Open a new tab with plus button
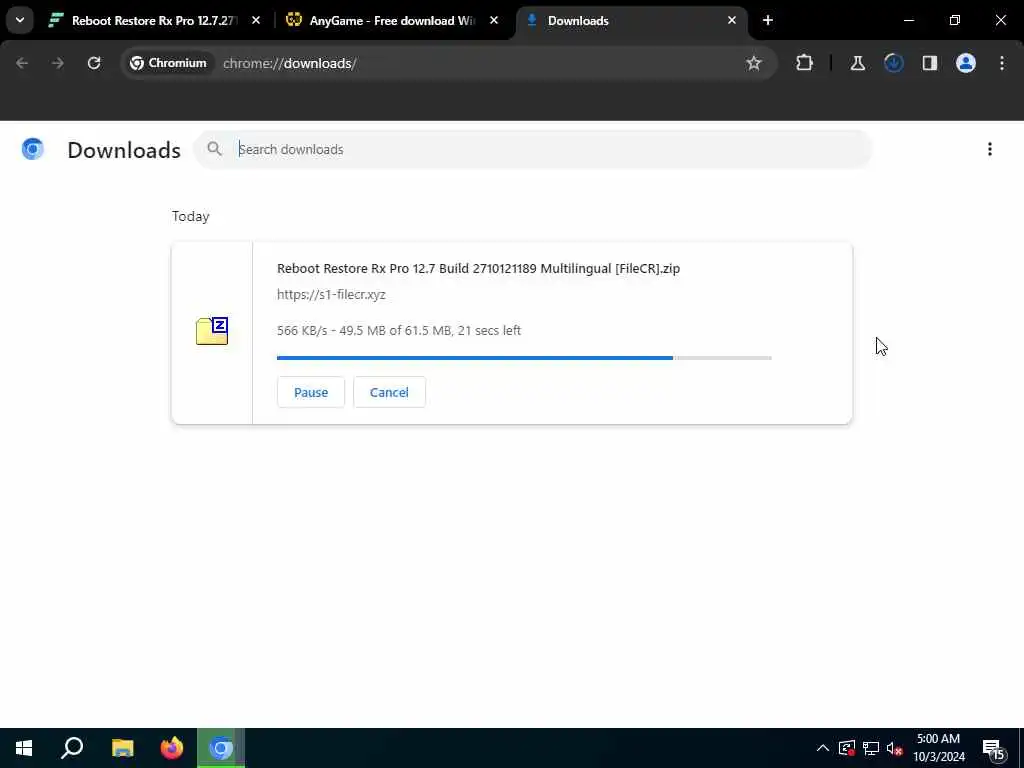This screenshot has width=1024, height=768. pyautogui.click(x=768, y=20)
